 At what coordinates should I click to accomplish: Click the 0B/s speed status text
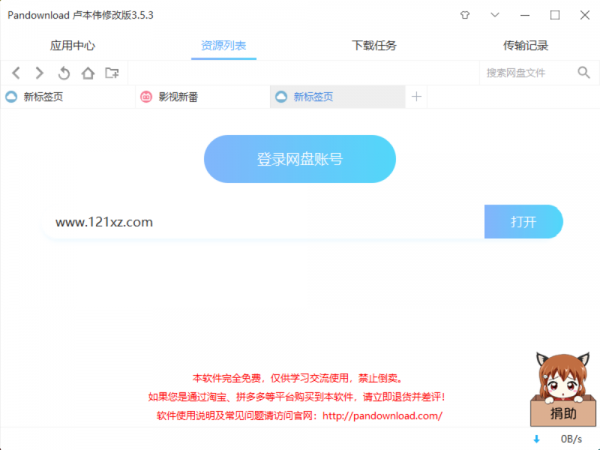coord(571,439)
